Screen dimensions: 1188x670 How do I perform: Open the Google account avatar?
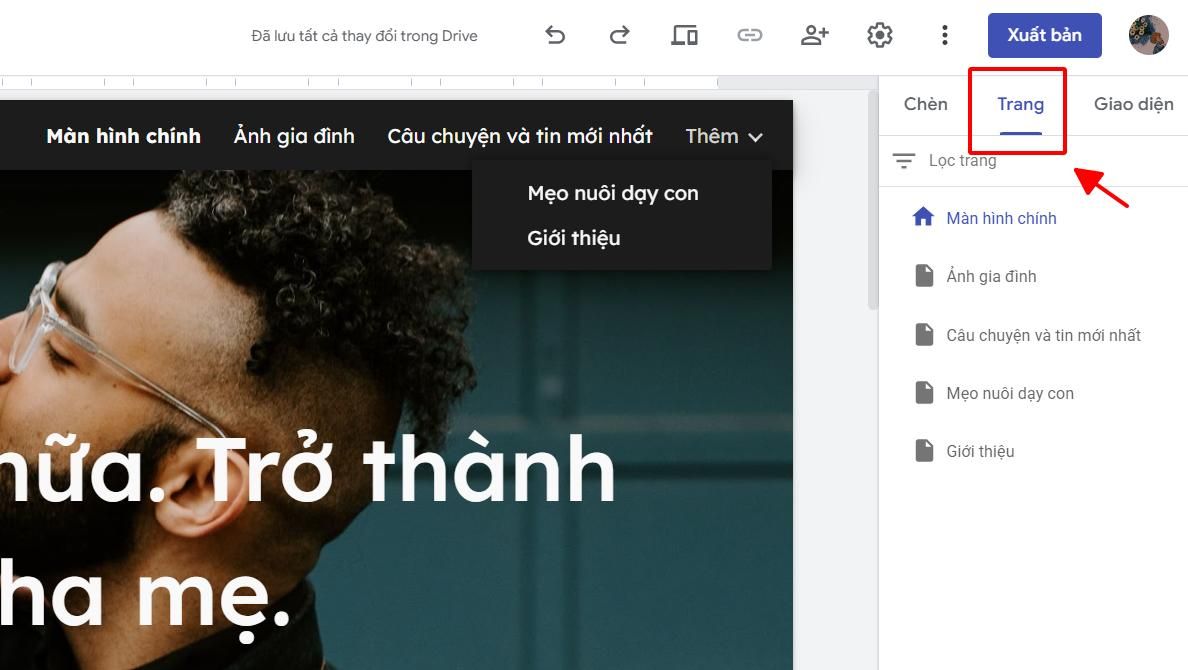pos(1149,35)
